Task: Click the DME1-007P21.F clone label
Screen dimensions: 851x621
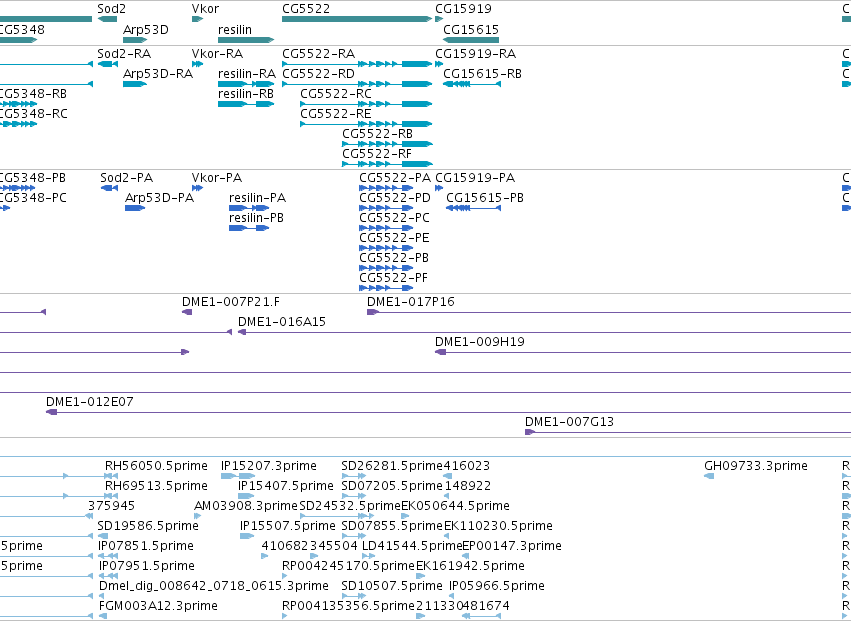Action: (231, 302)
